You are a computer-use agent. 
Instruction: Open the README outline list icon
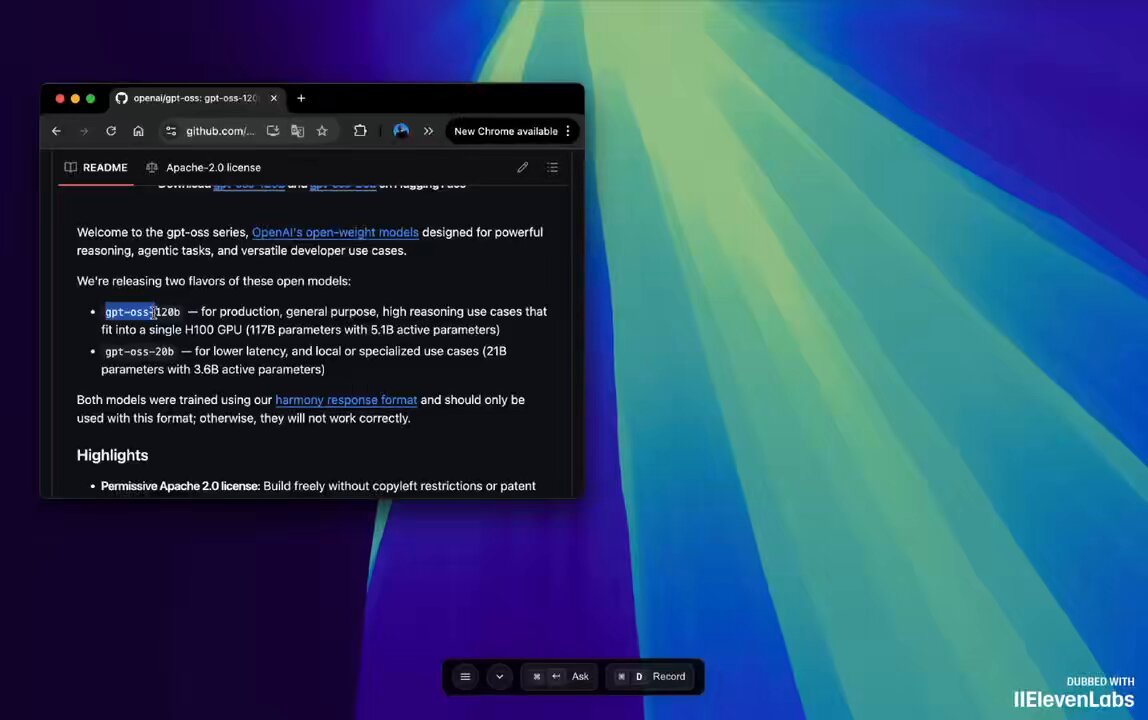[x=553, y=168]
